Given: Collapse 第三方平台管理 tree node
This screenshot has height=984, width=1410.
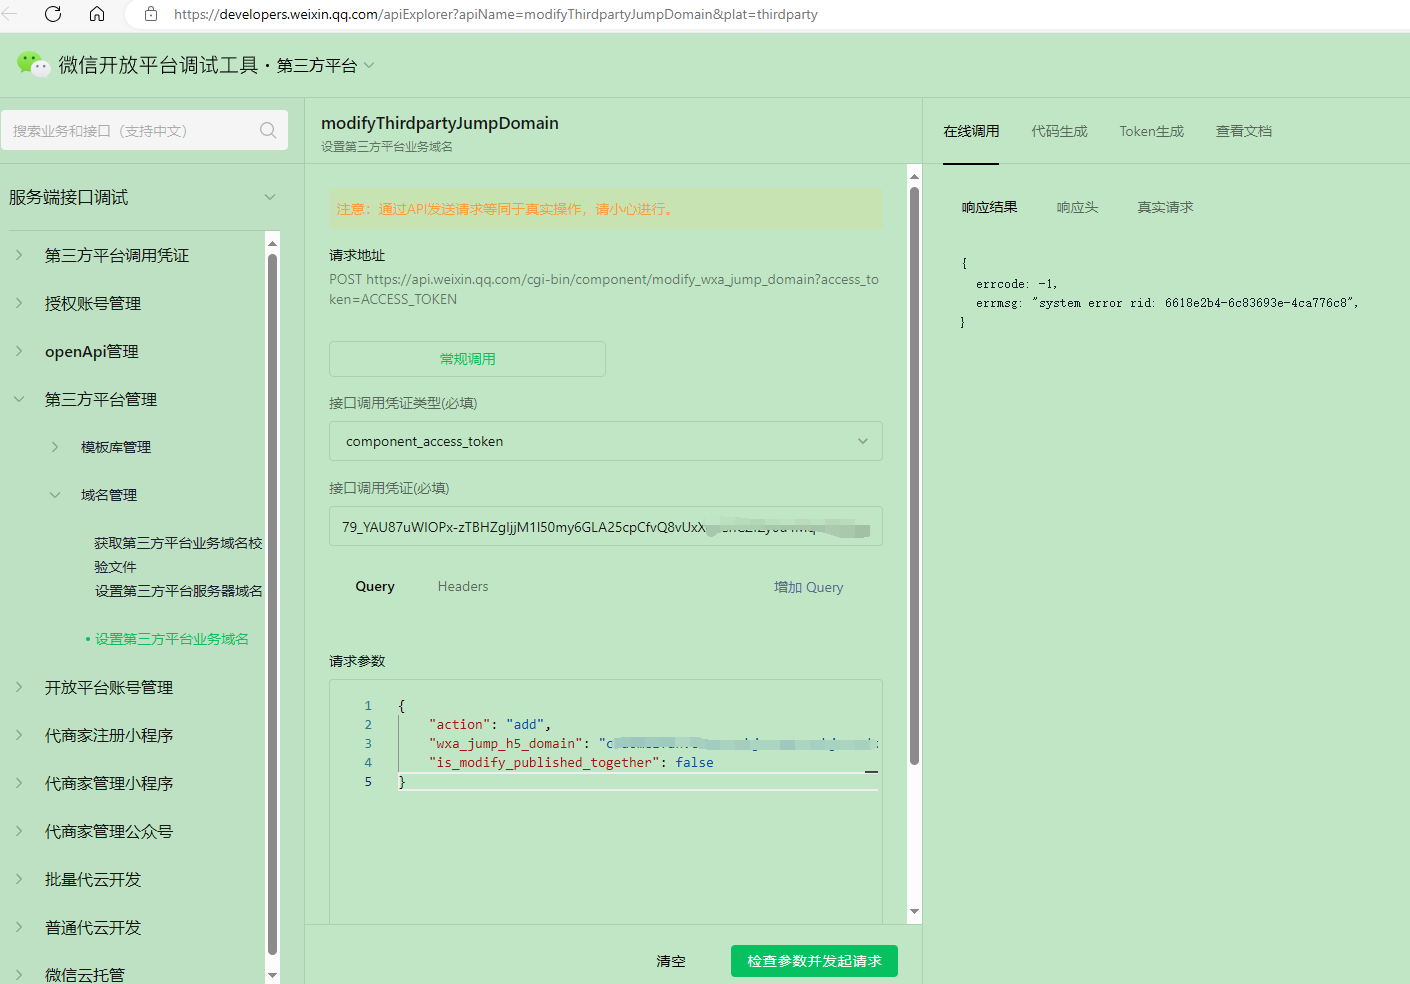Looking at the screenshot, I should (x=19, y=399).
